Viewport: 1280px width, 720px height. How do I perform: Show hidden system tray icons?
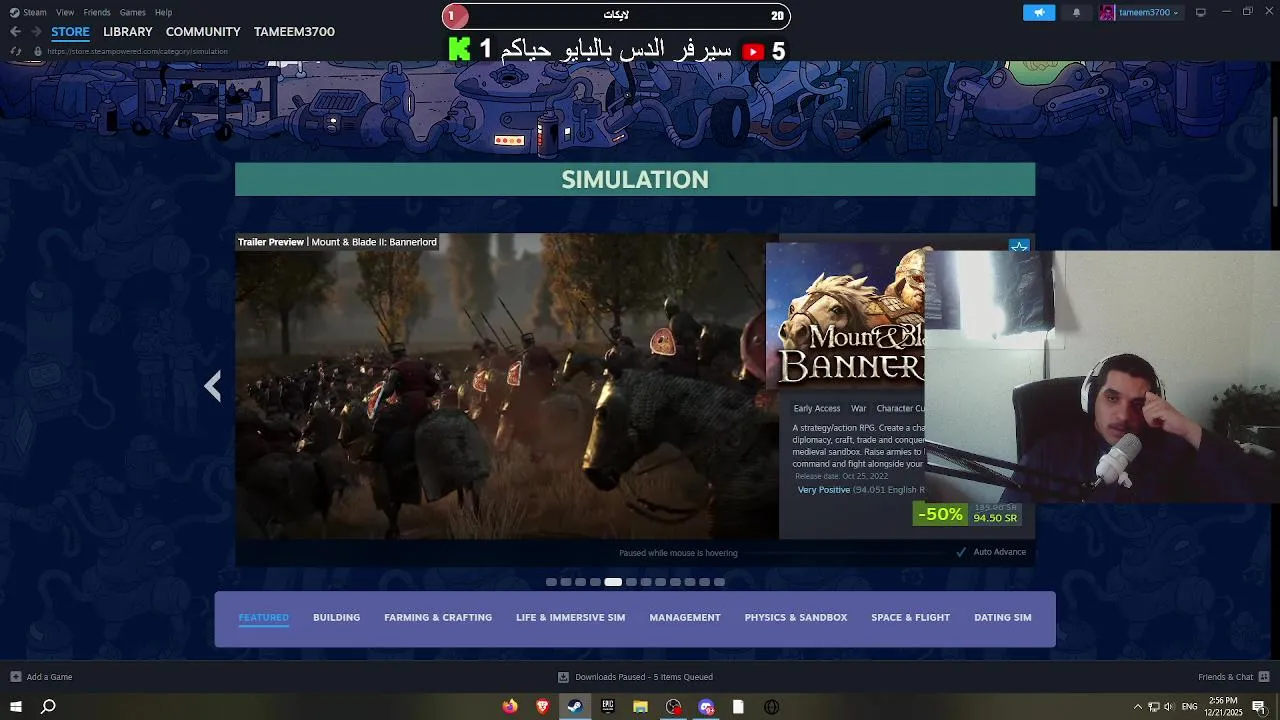1137,707
